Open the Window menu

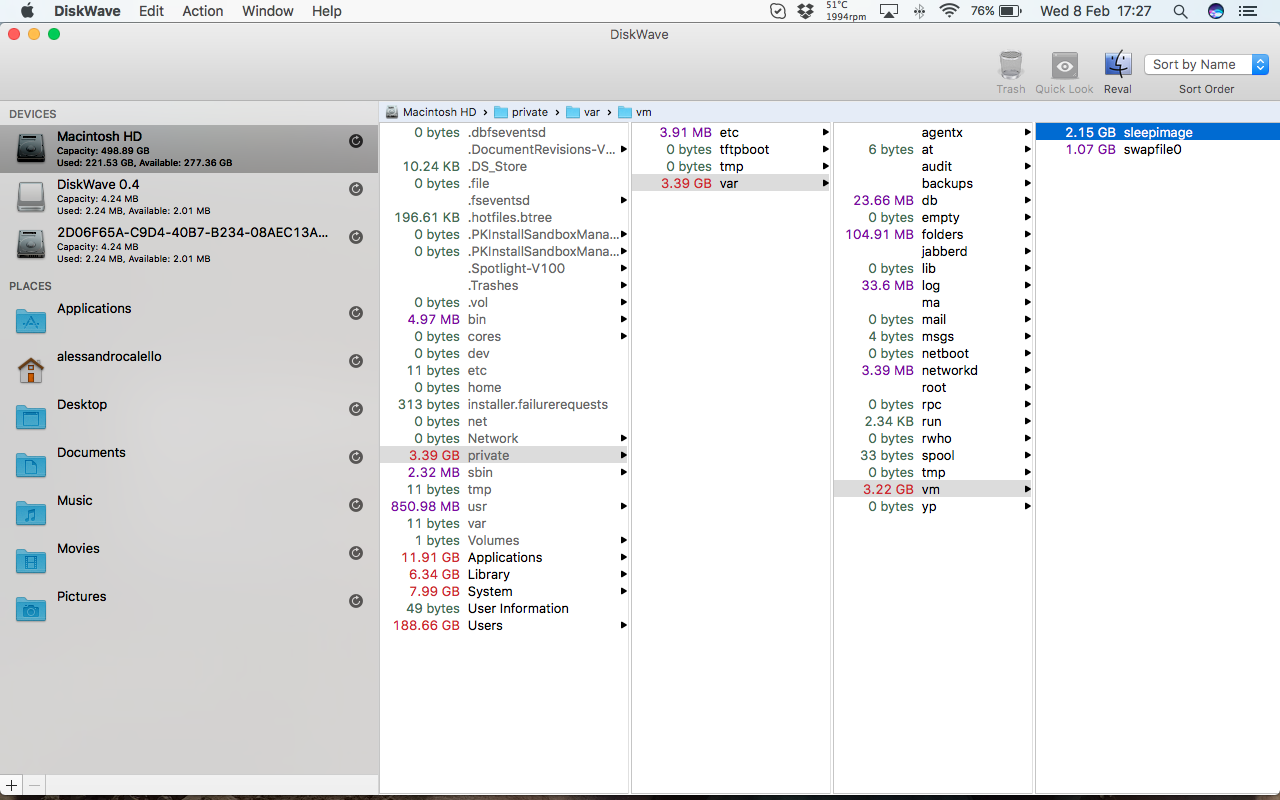[x=268, y=11]
